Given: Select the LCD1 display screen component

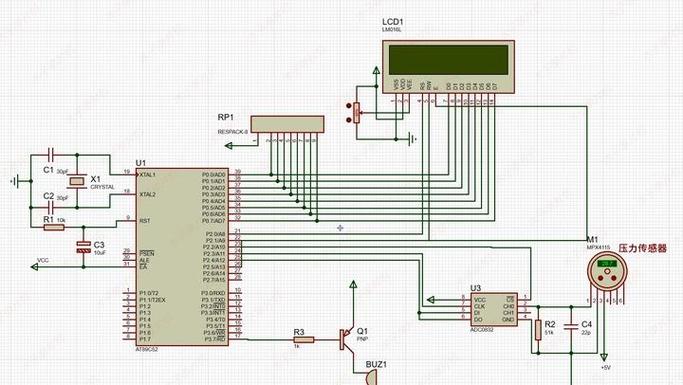Looking at the screenshot, I should [448, 67].
